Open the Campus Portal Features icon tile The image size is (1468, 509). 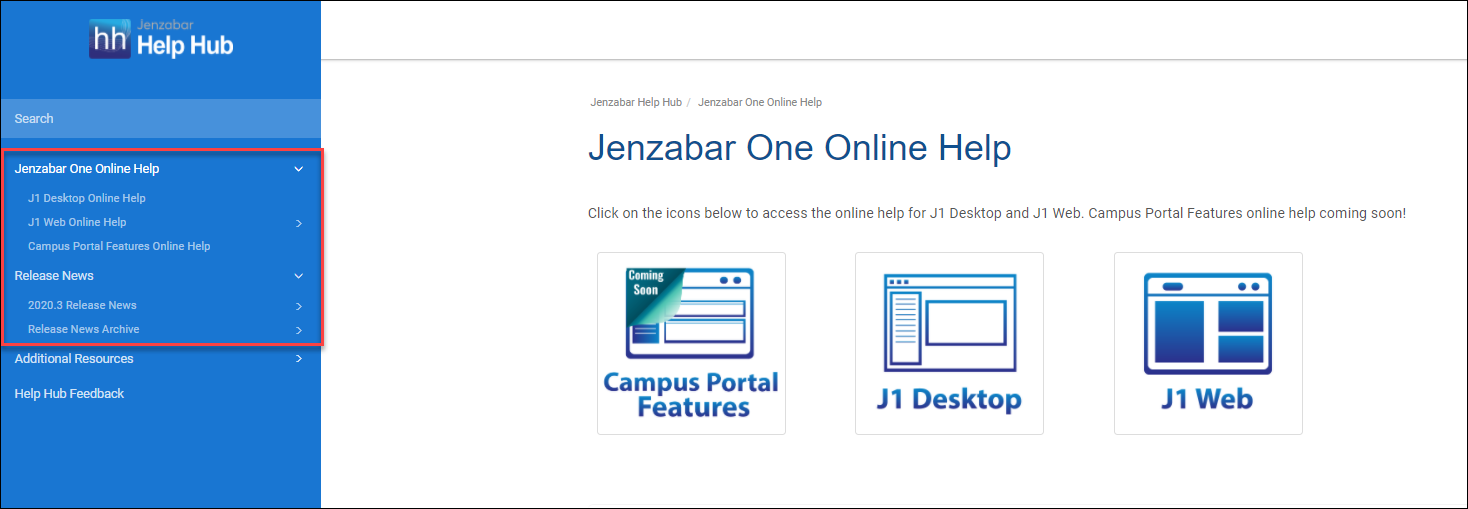coord(691,343)
